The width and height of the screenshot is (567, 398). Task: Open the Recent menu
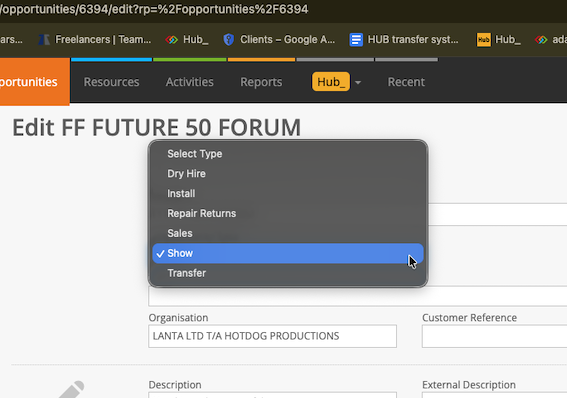(406, 82)
